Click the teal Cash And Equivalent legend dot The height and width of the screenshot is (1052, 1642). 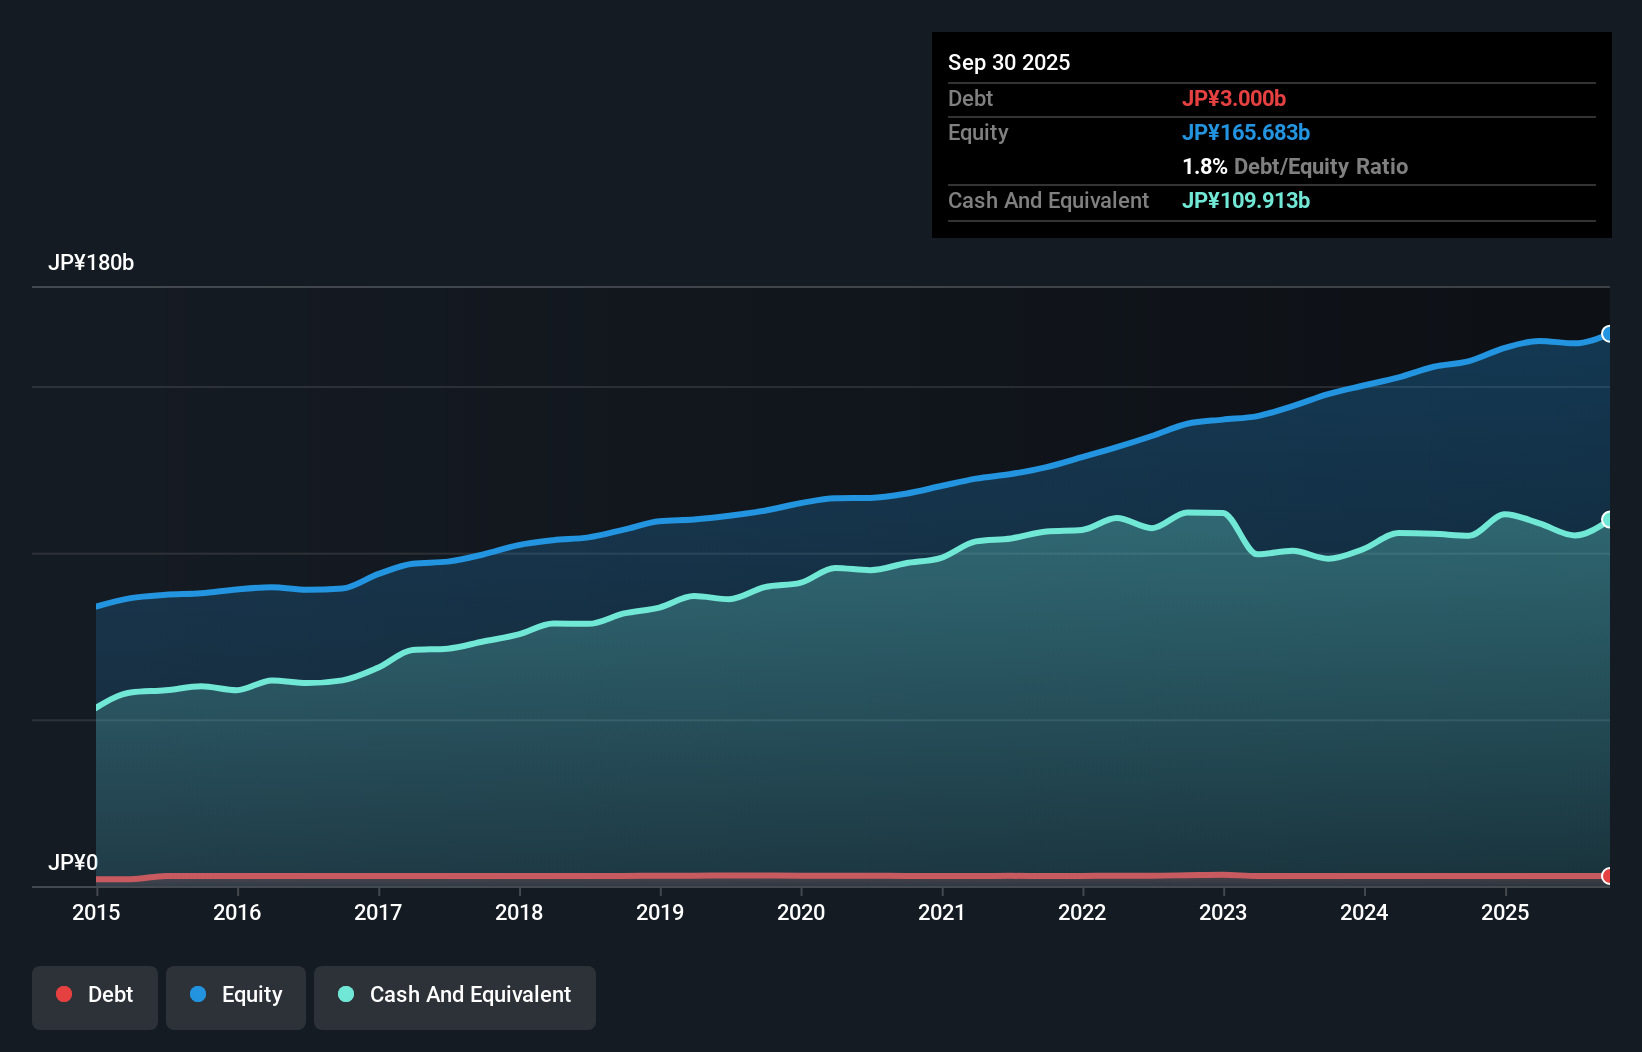(344, 994)
